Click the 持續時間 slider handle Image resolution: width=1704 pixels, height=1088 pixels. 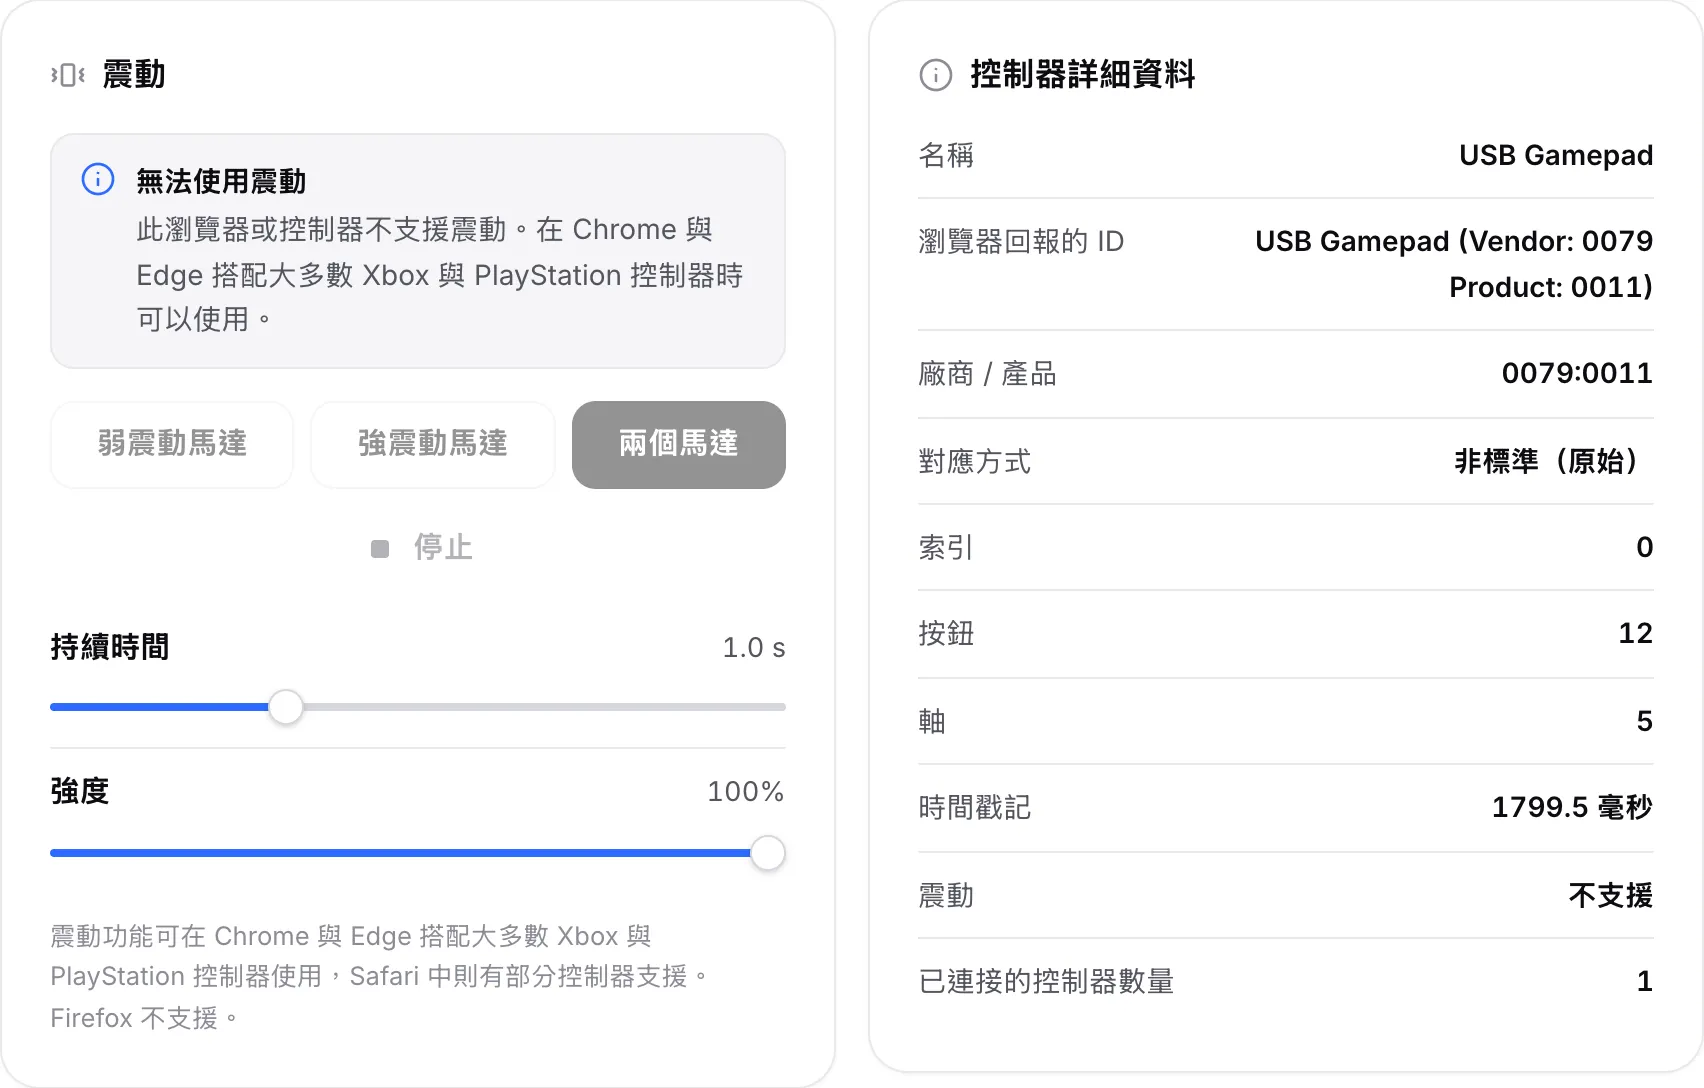[286, 707]
